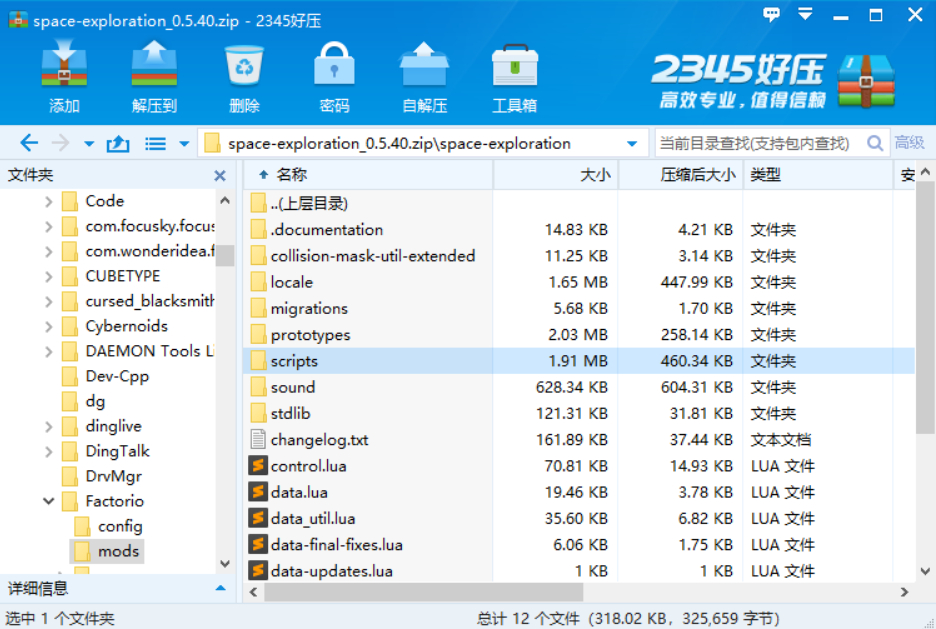Click the list view mode icon
Screen dimensions: 936x629
[155, 143]
